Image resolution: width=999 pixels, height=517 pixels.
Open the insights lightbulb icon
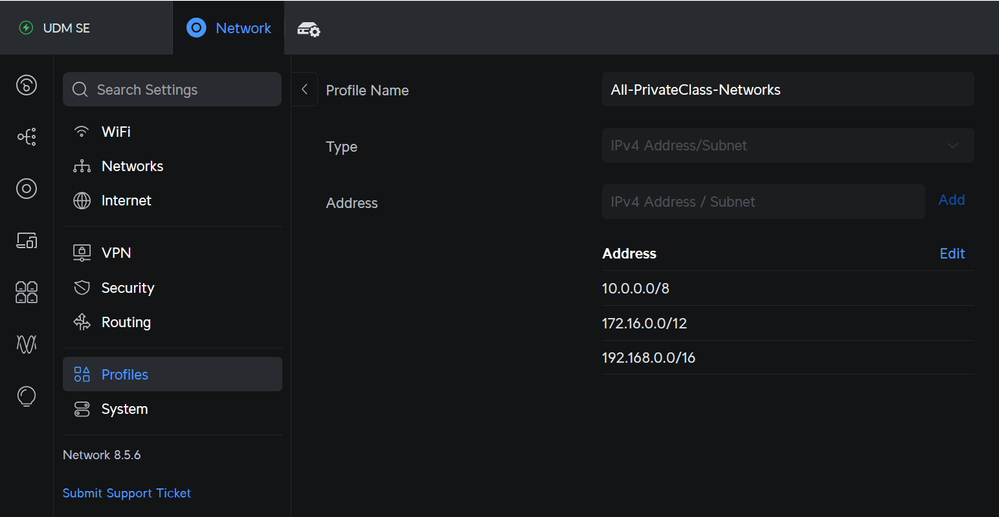point(27,396)
